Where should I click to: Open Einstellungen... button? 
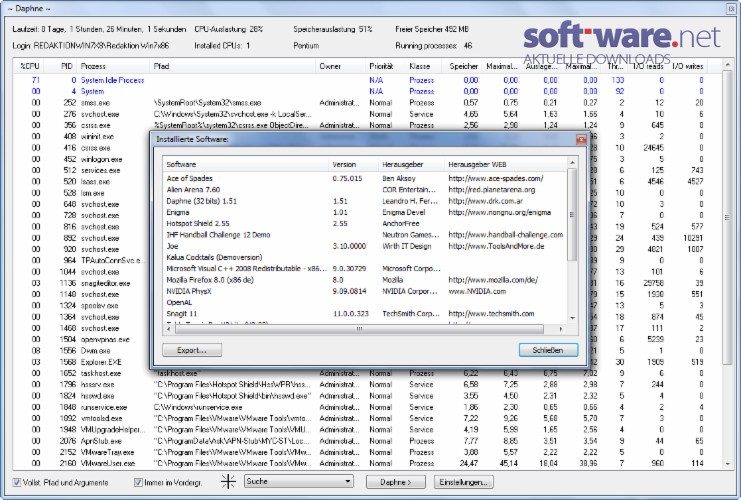click(x=464, y=482)
